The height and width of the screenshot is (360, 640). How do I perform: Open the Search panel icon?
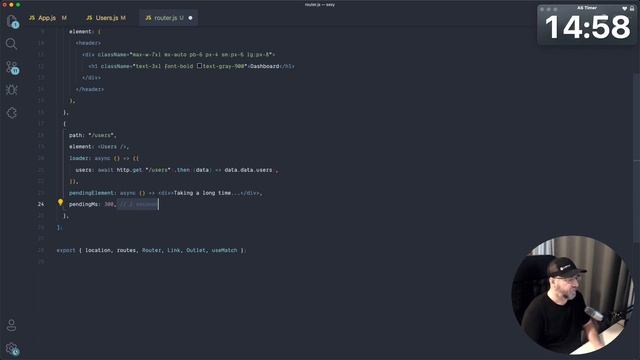(11, 43)
